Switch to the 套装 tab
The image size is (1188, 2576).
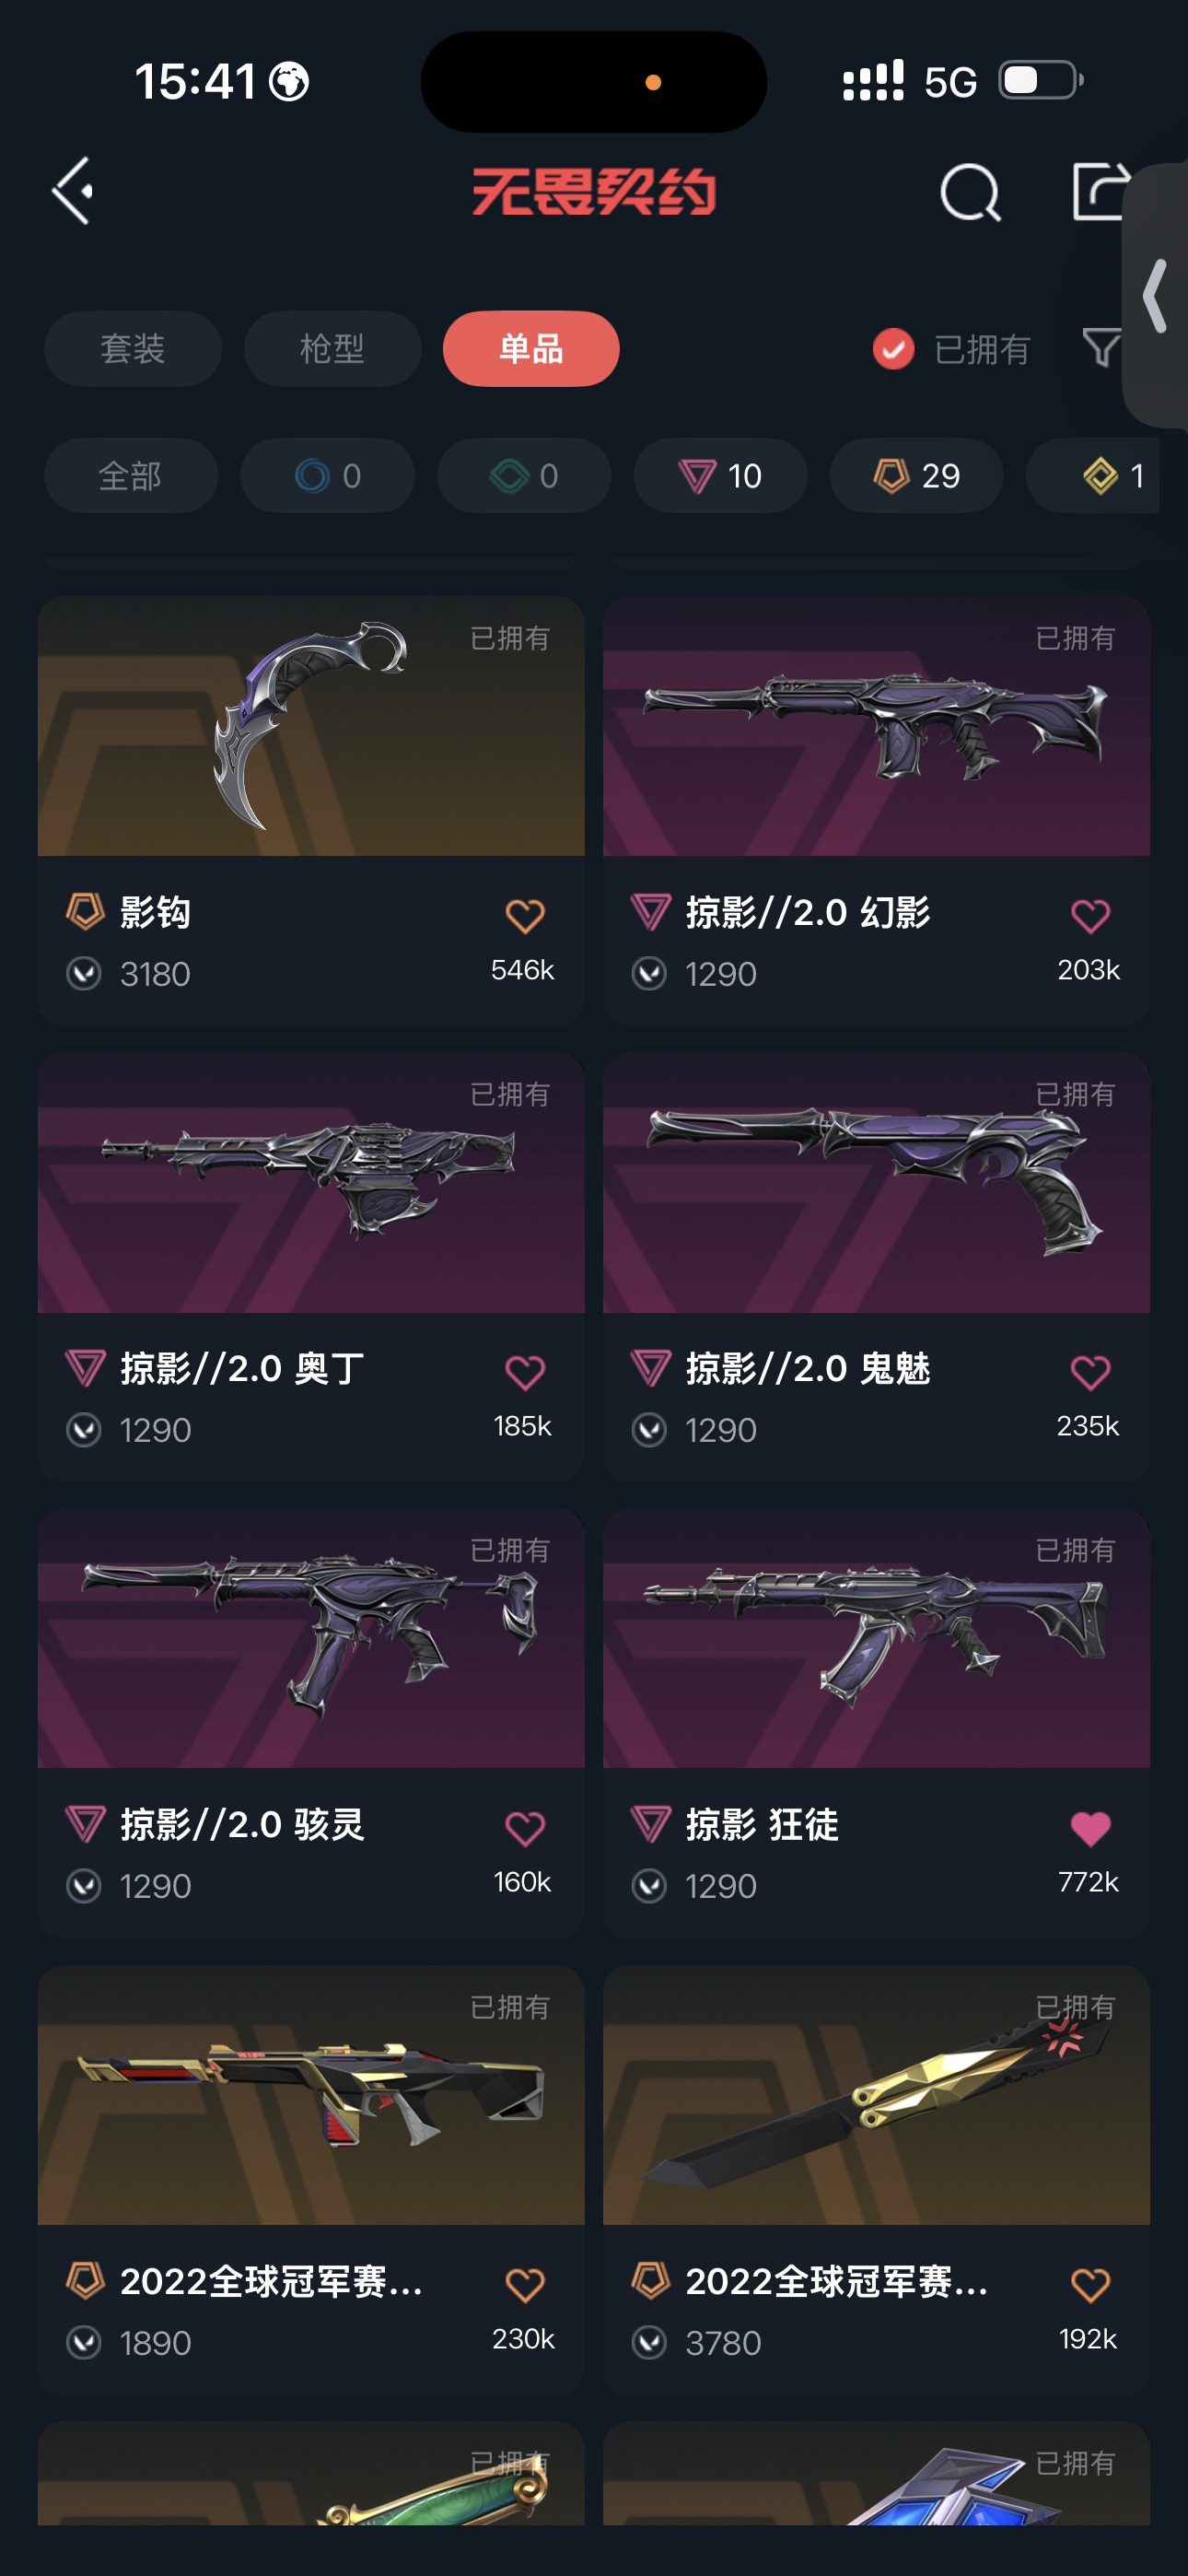pyautogui.click(x=133, y=349)
